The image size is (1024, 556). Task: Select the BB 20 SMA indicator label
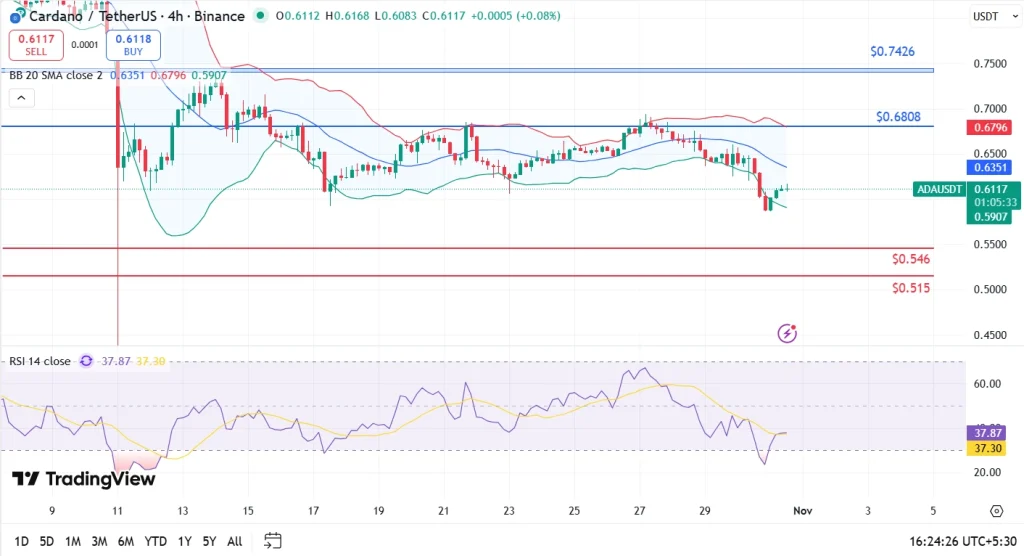coord(54,75)
